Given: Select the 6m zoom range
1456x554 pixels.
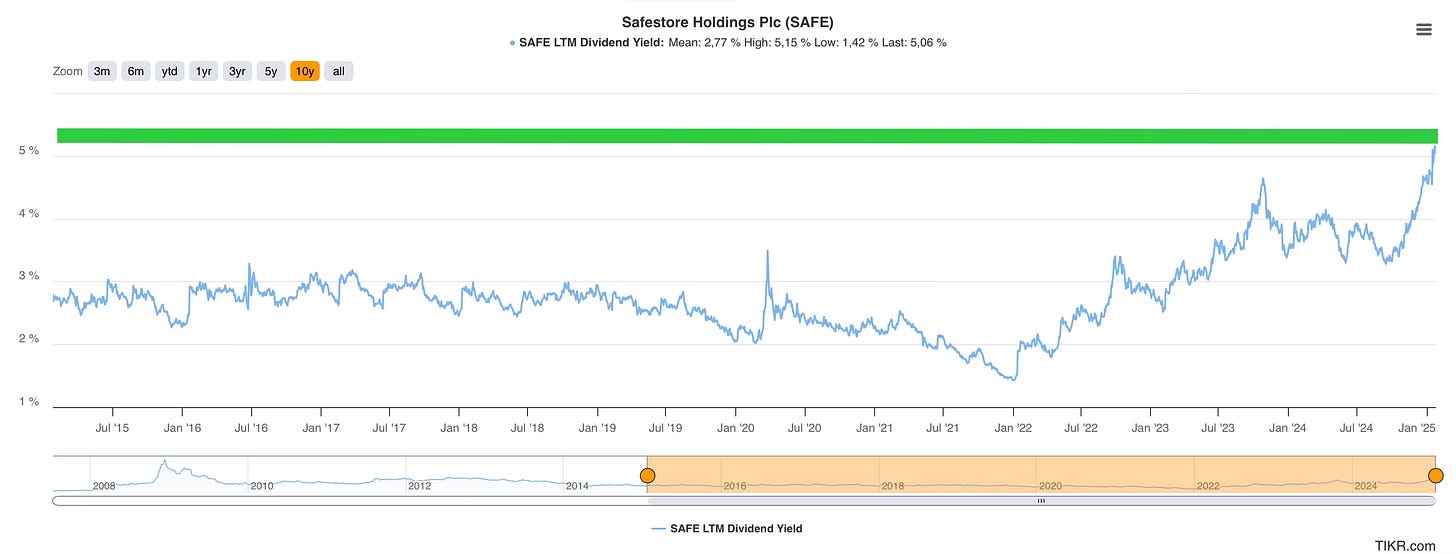Looking at the screenshot, I should (x=136, y=71).
